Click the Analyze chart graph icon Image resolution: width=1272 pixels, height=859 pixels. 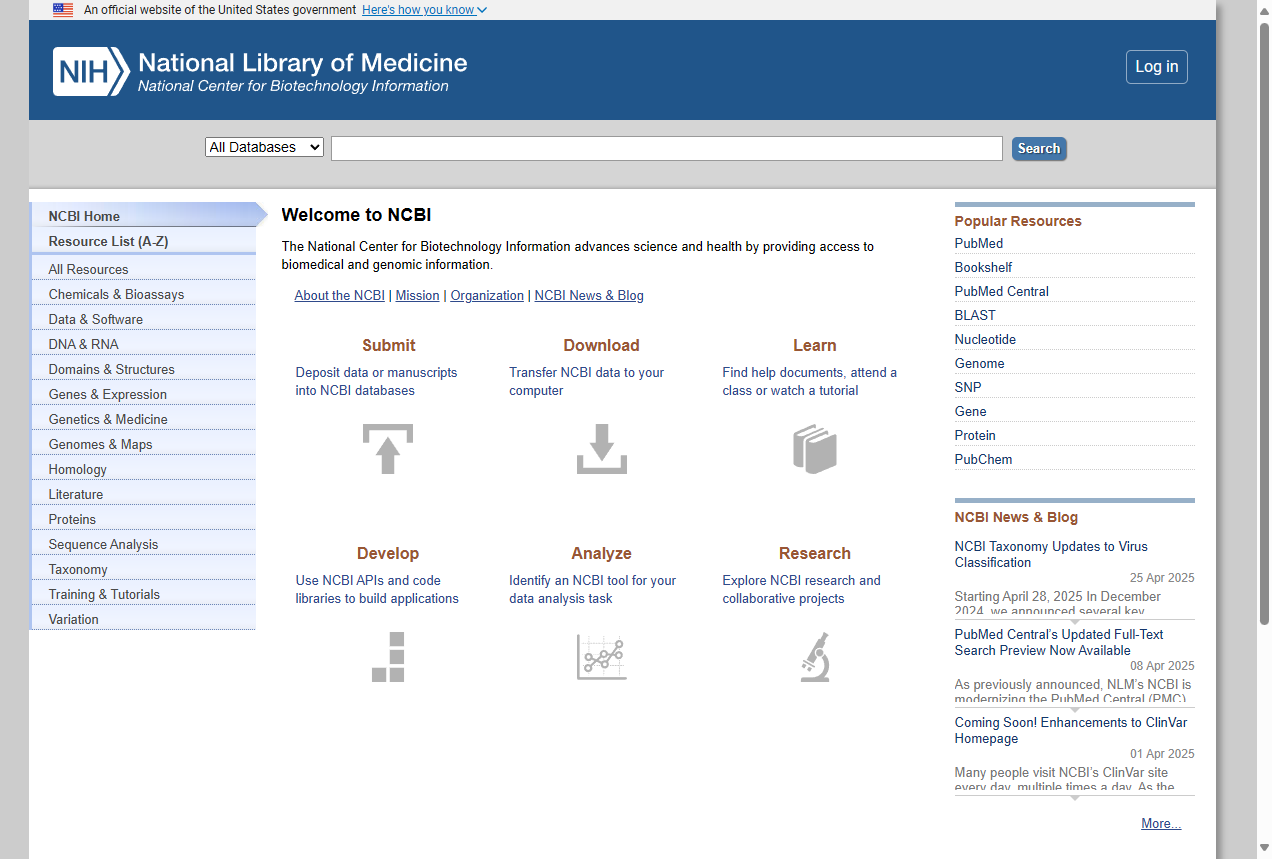click(601, 657)
